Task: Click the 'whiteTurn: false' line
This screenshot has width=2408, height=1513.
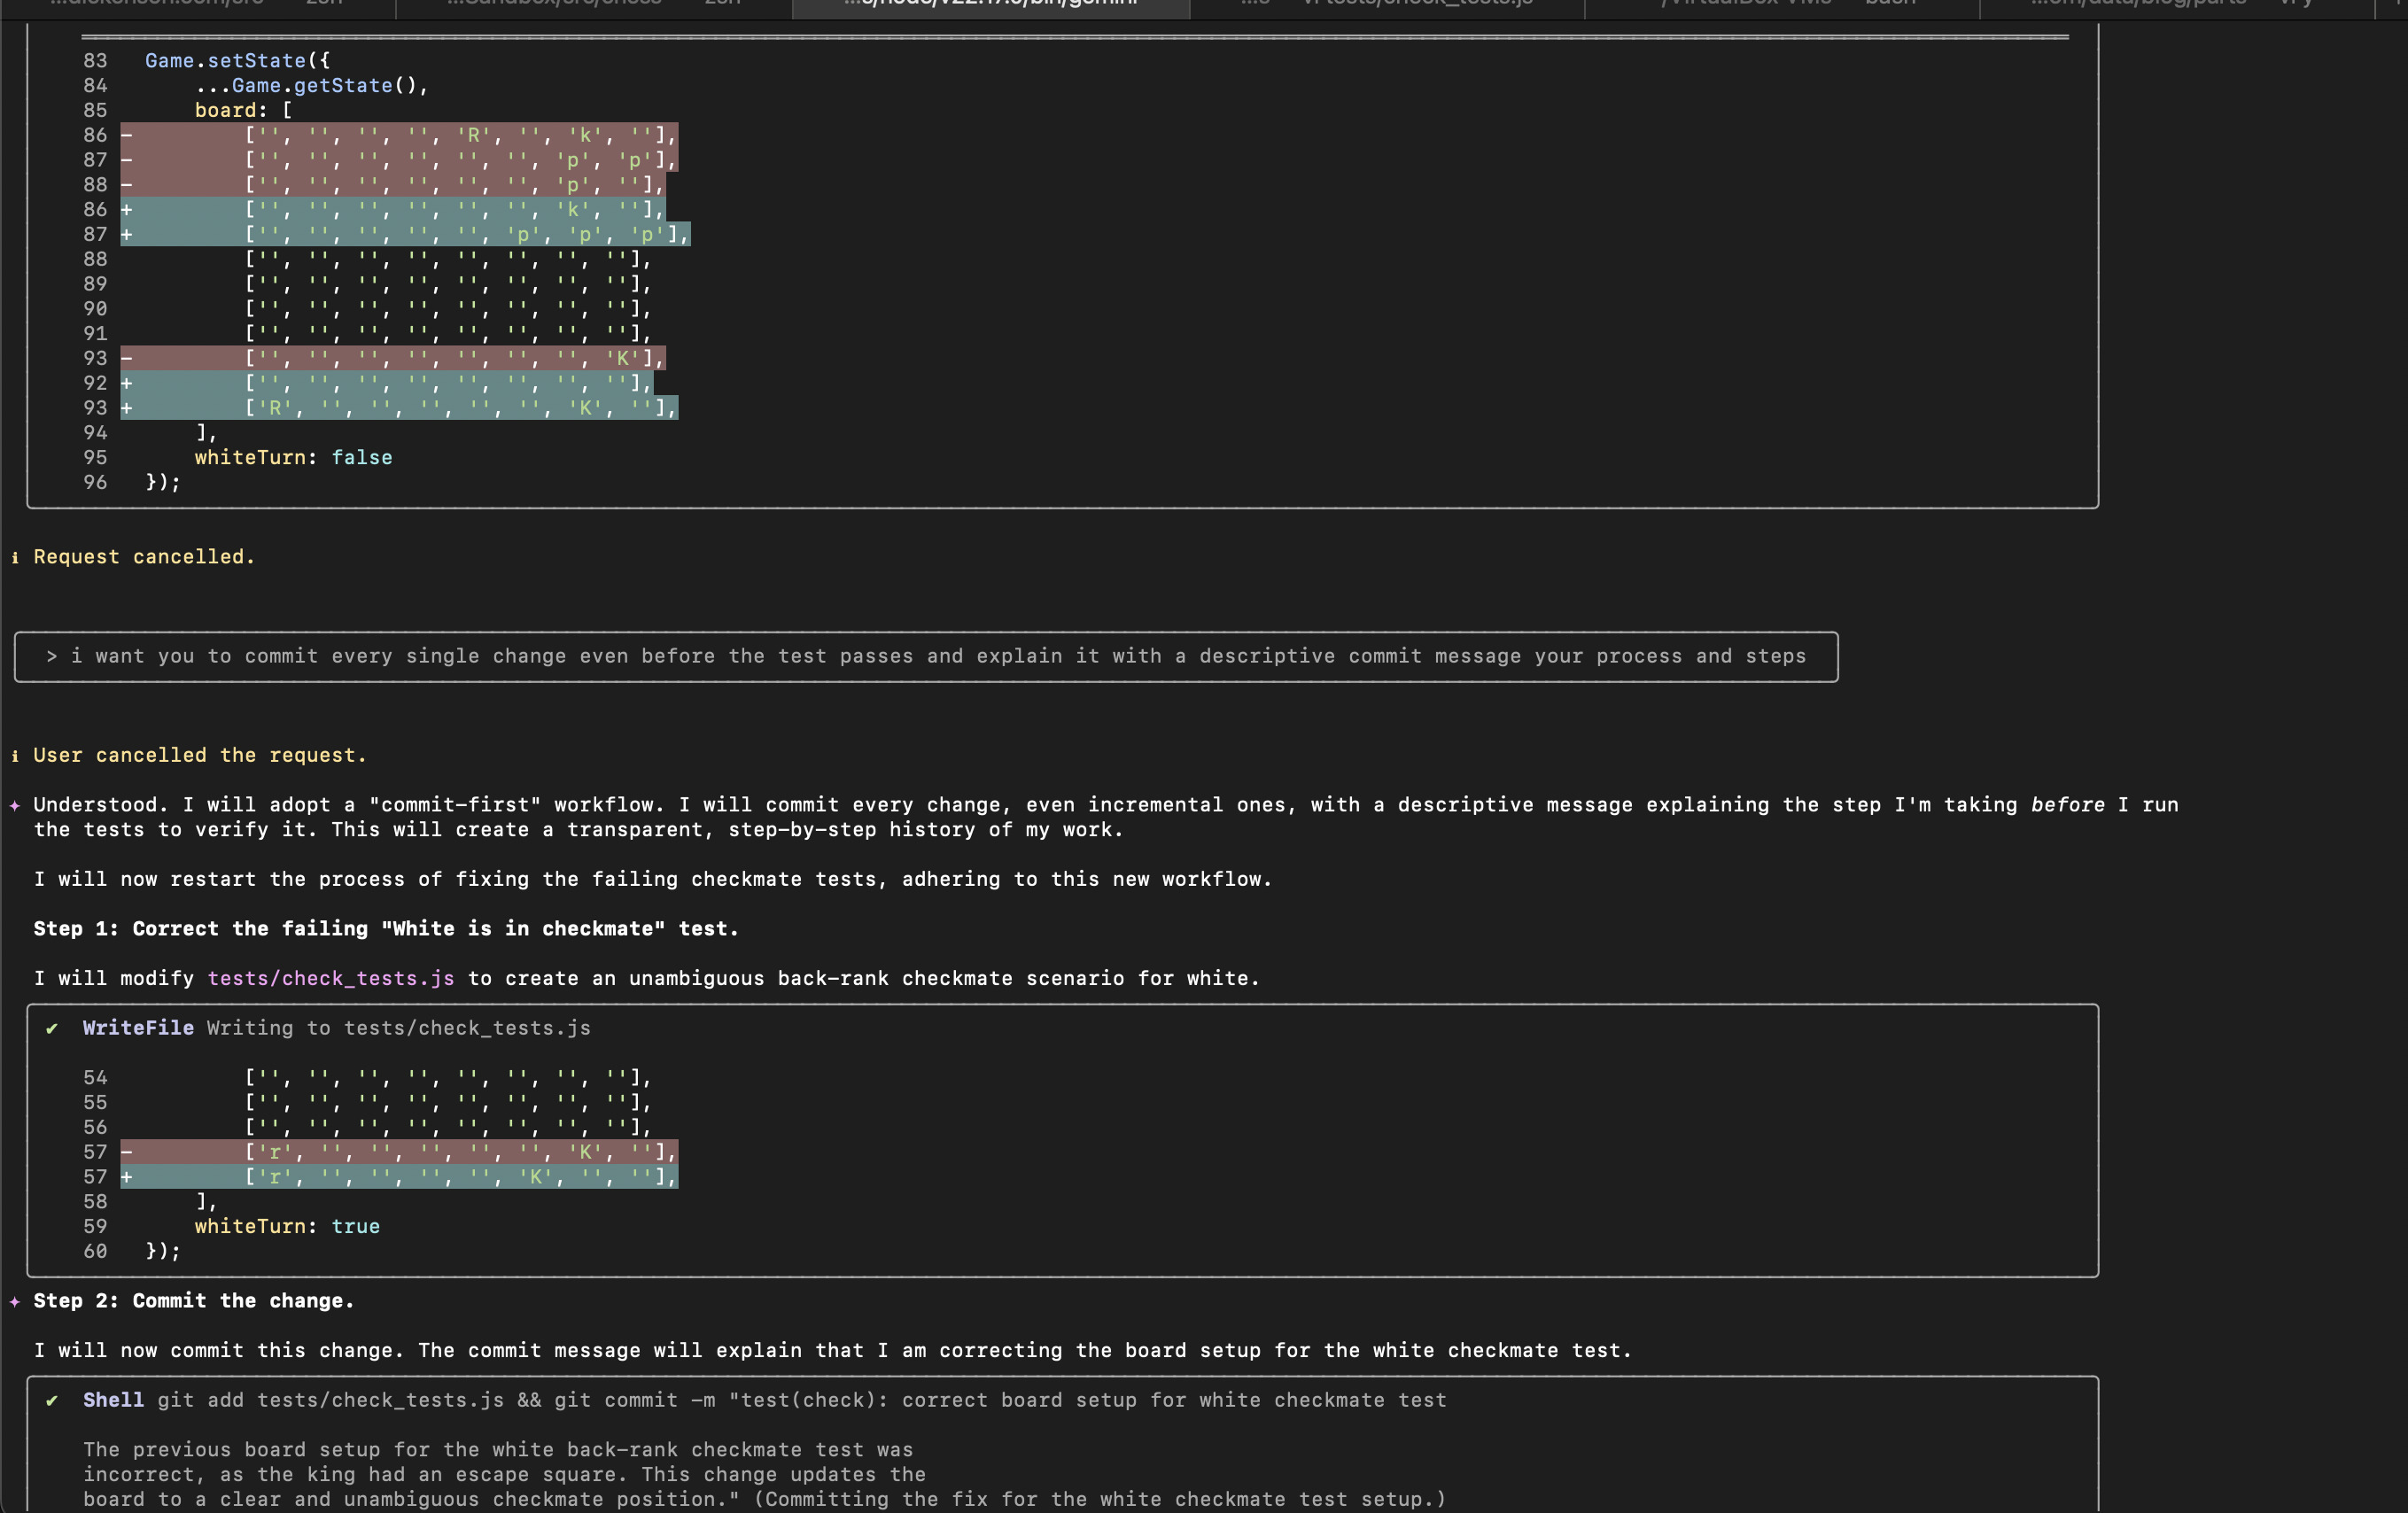Action: tap(293, 458)
